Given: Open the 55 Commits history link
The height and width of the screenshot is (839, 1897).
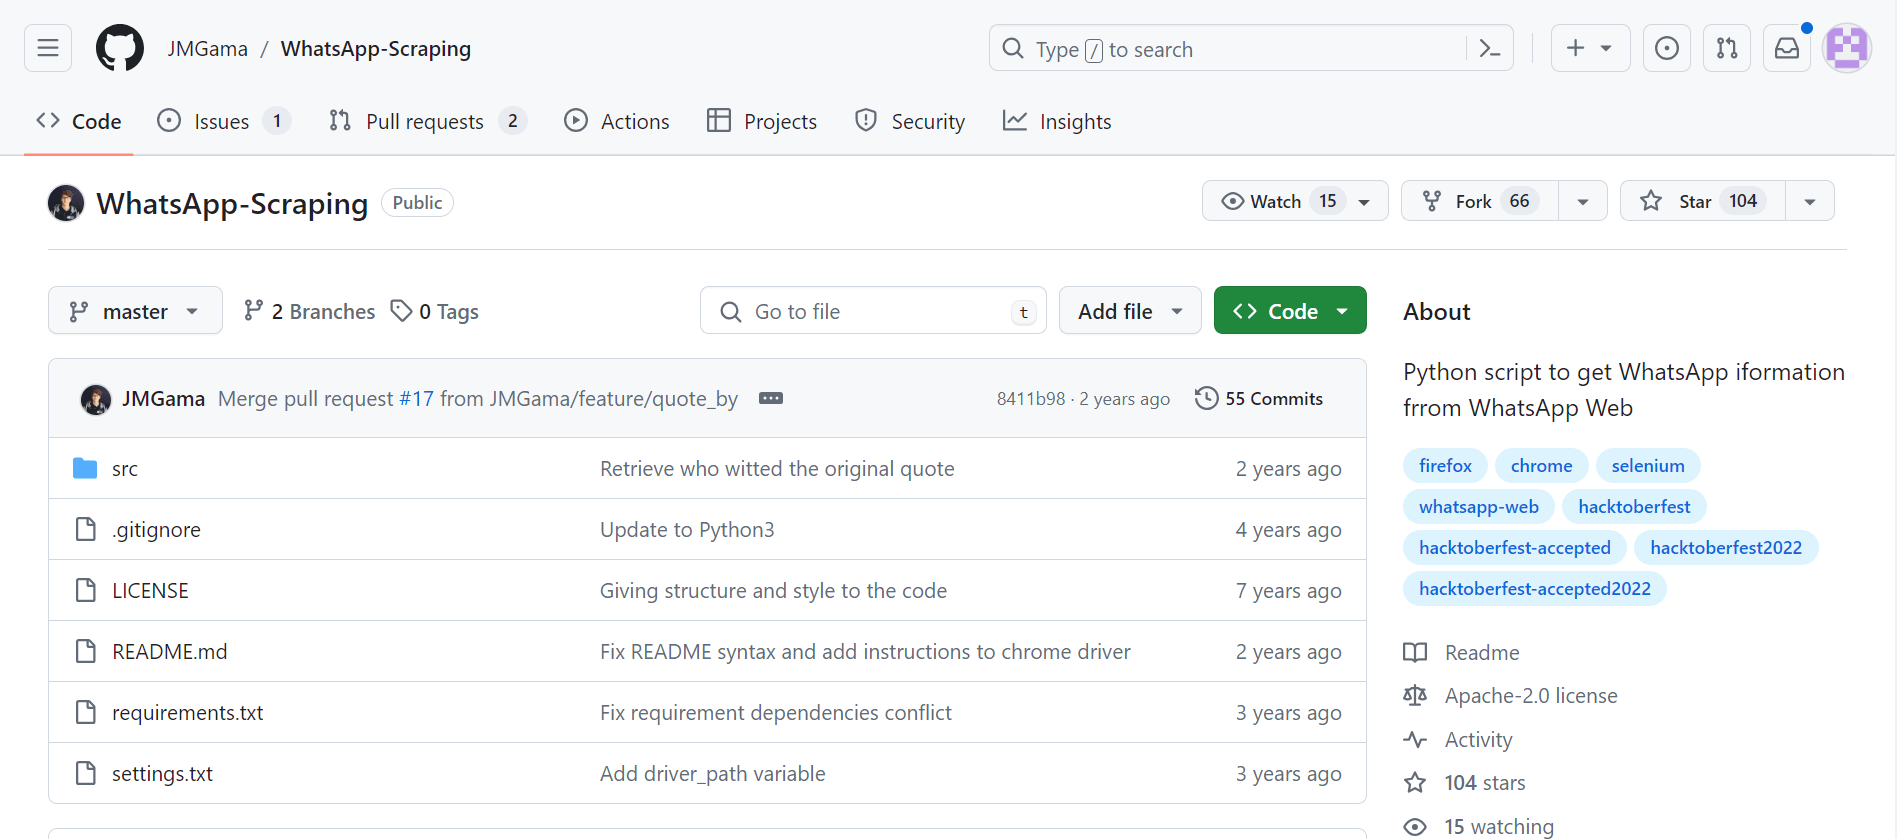Looking at the screenshot, I should click(1259, 398).
